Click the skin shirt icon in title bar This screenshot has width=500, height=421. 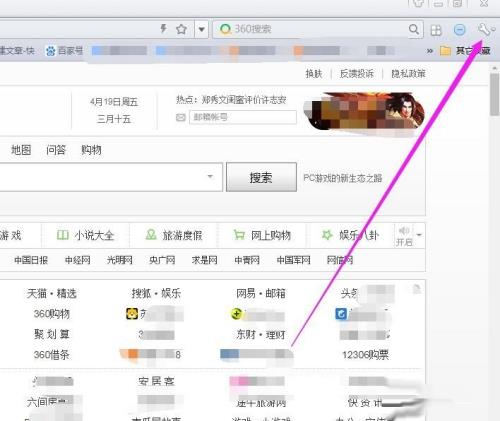[x=418, y=3]
